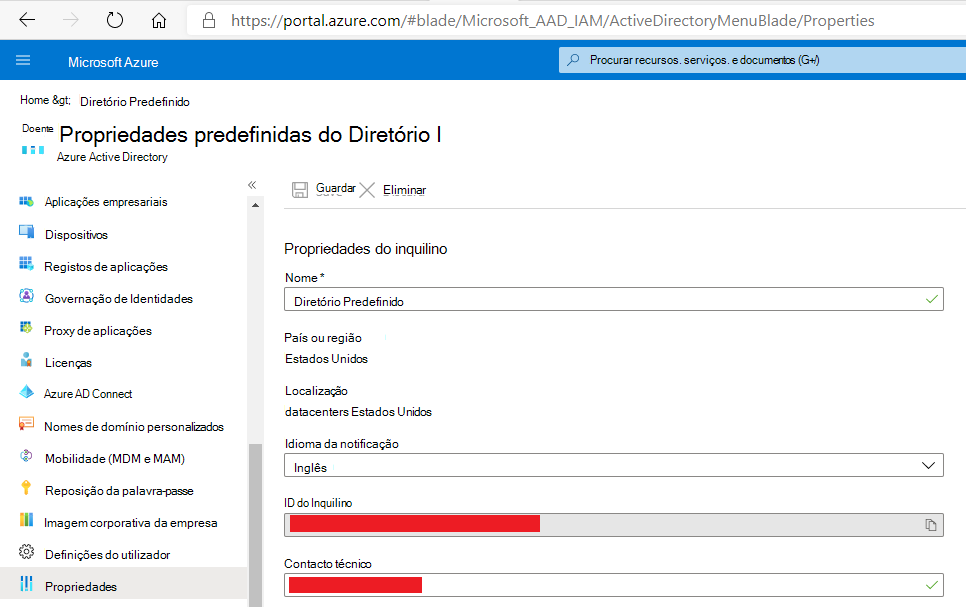
Task: Click the Licenças icon
Action: click(26, 359)
